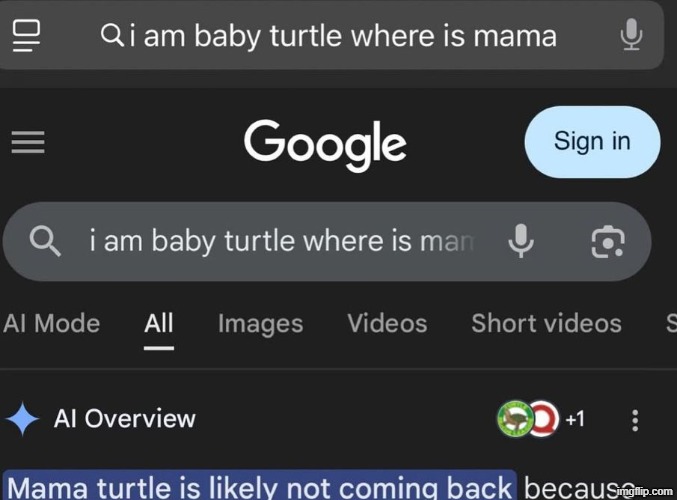Screen dimensions: 677x500
Task: Click the Google search text field
Action: [x=280, y=241]
